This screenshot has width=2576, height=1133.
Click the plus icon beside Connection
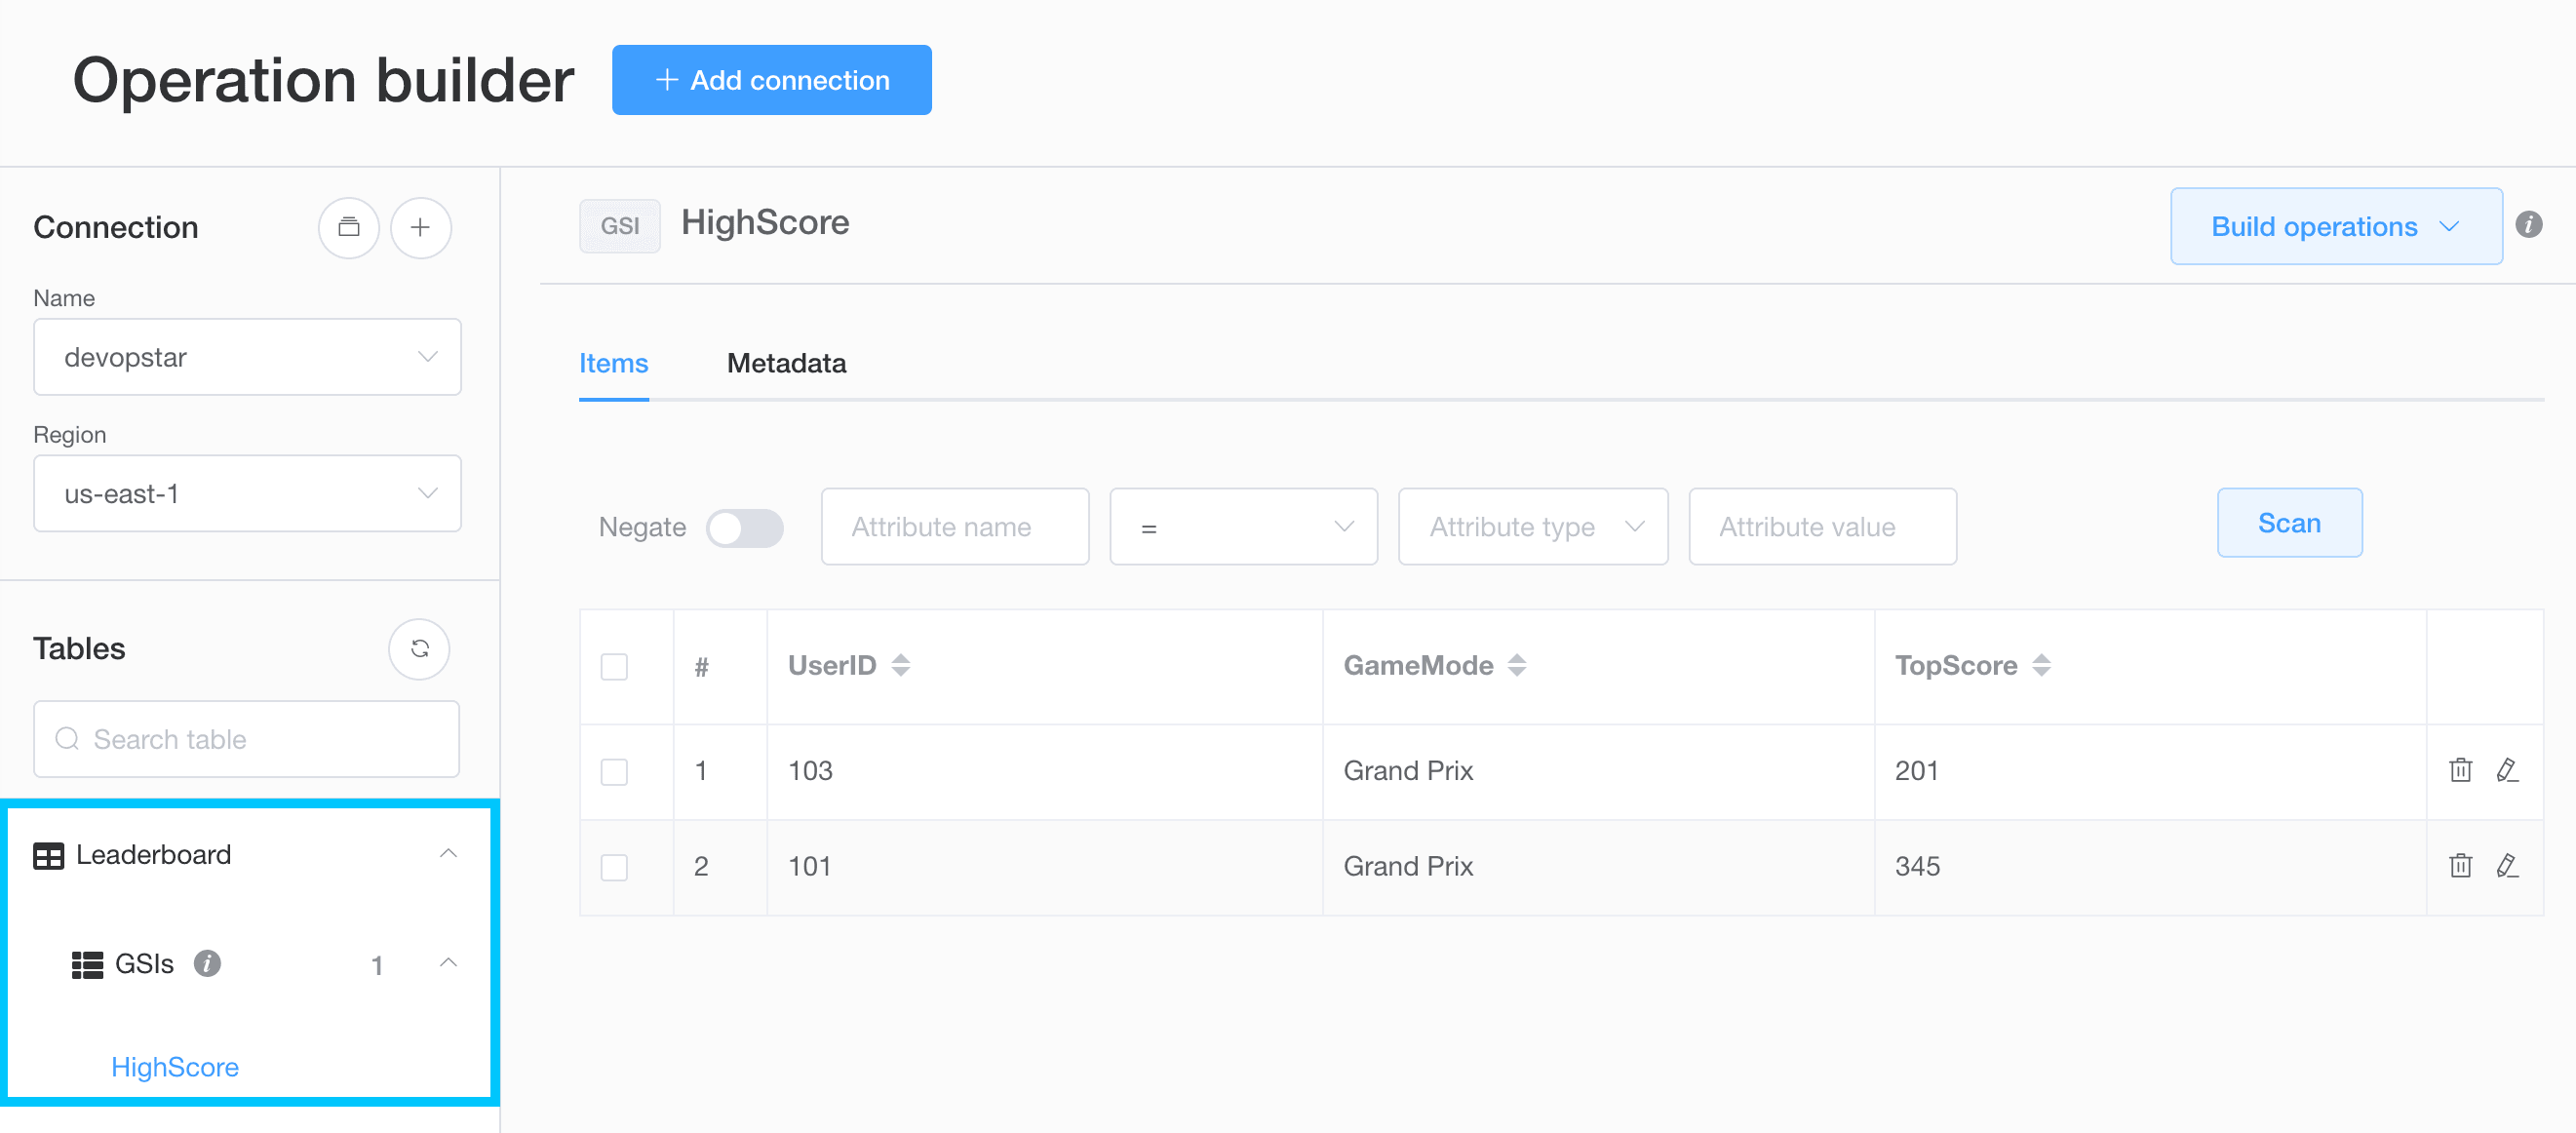[420, 228]
